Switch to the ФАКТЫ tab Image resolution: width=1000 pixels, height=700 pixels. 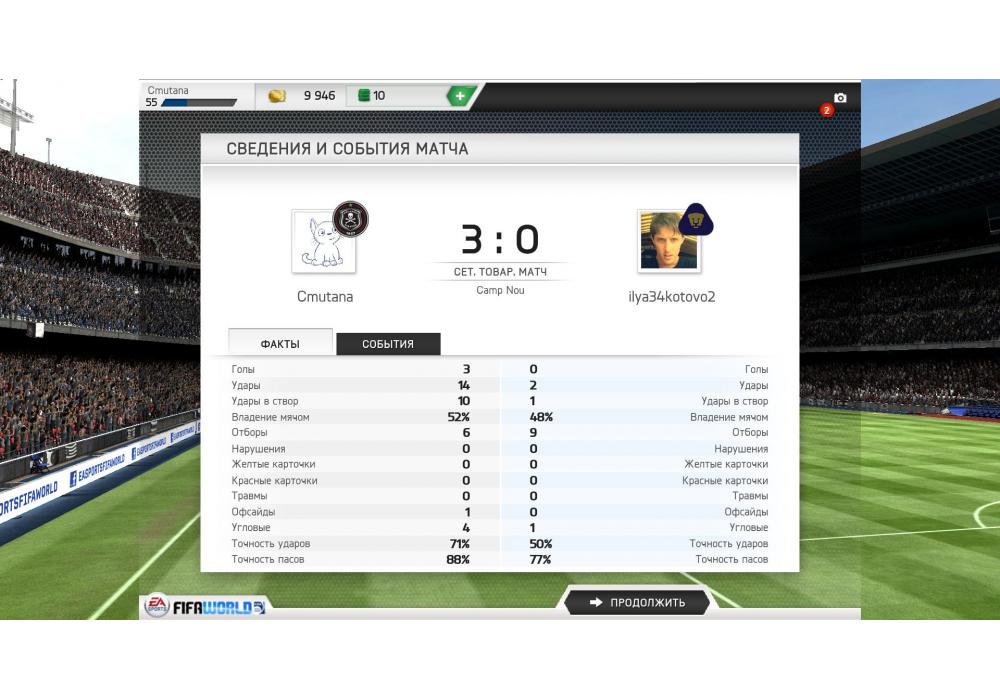coord(280,343)
